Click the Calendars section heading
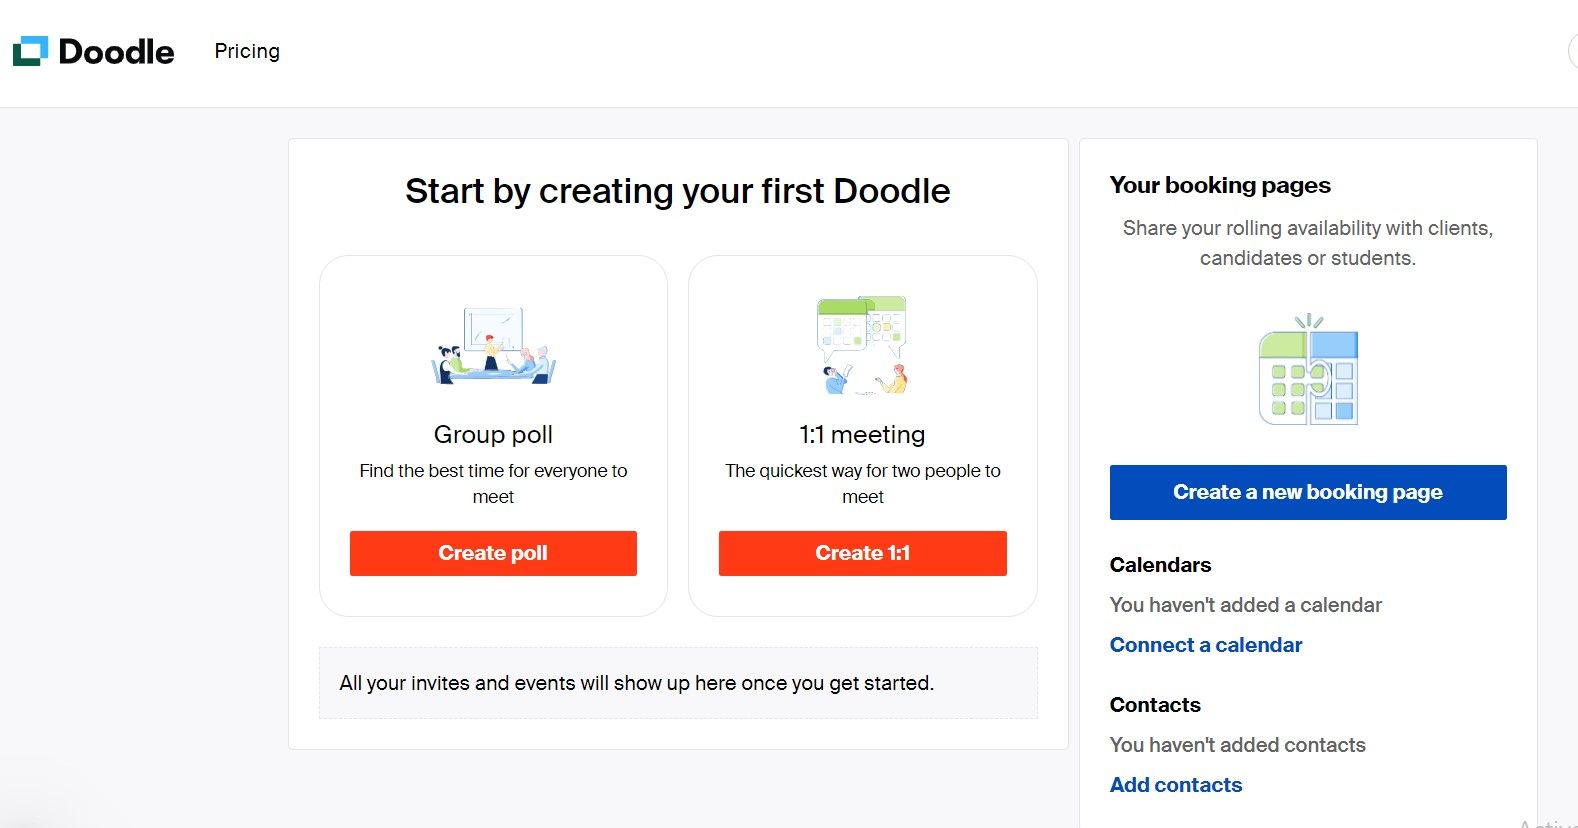The image size is (1578, 828). tap(1160, 565)
